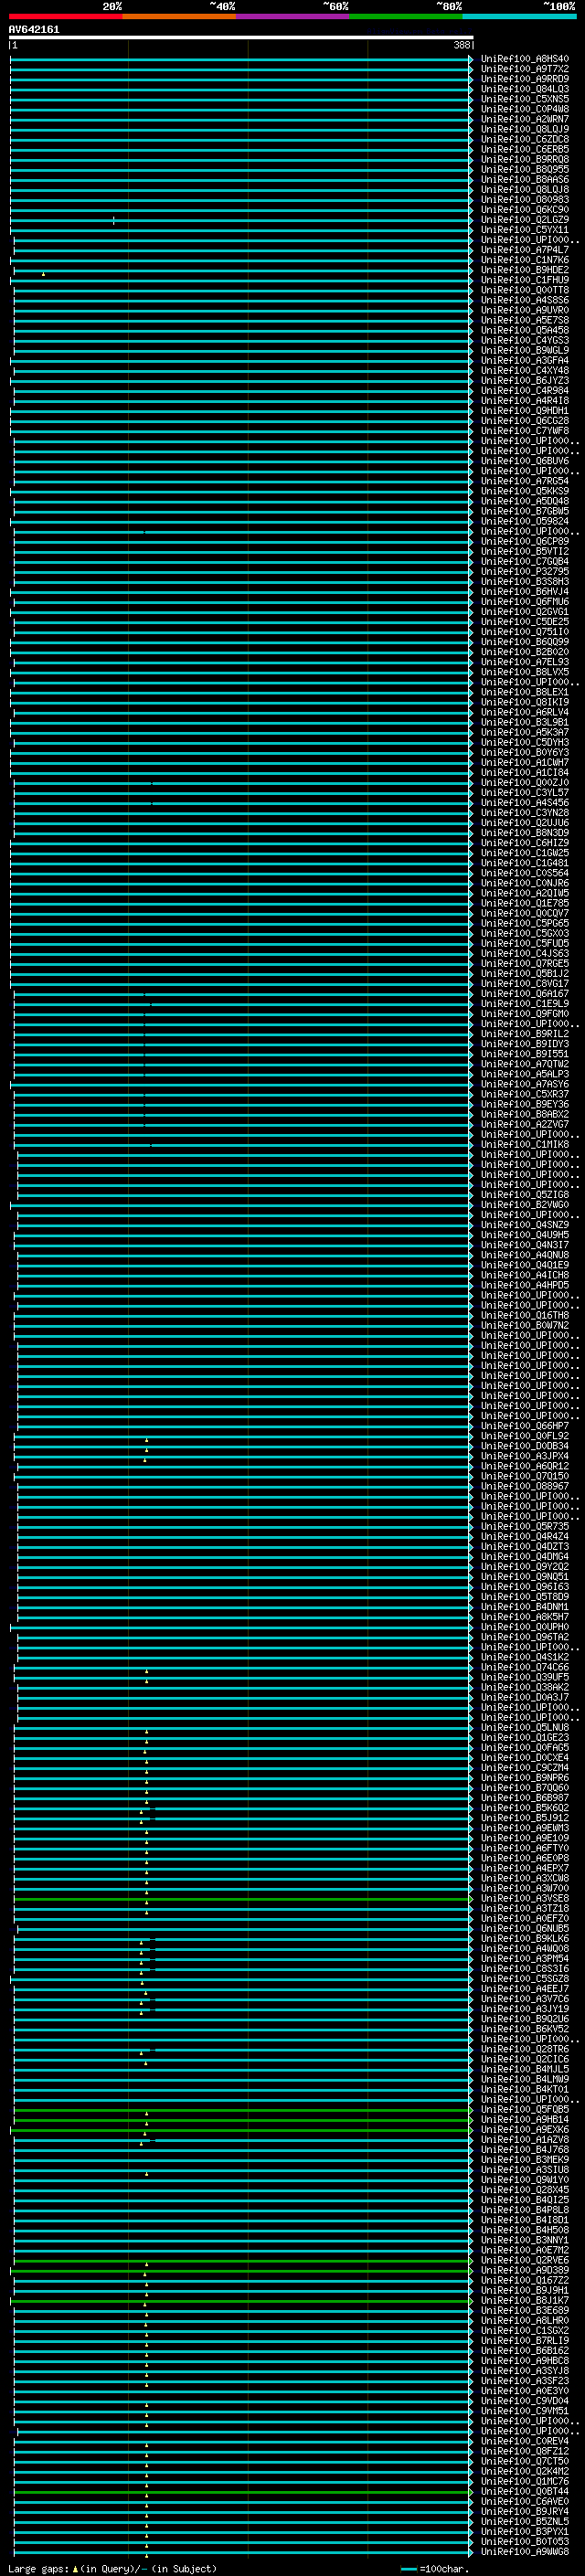Open hit UniRef100_Q84L03

[x=525, y=89]
